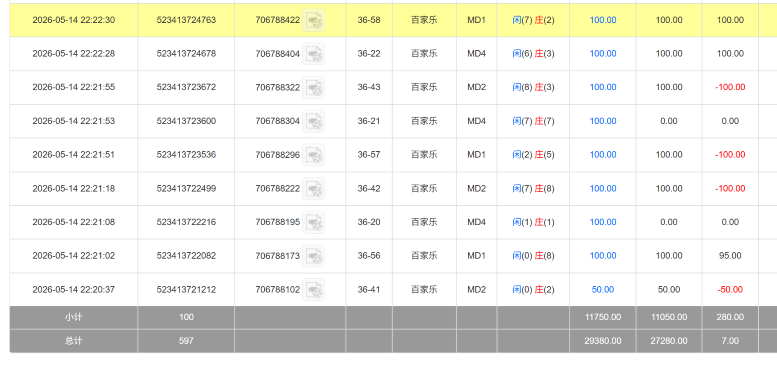Open video replay icon for round 706788195
Viewport: 777px width, 368px height.
(x=314, y=222)
